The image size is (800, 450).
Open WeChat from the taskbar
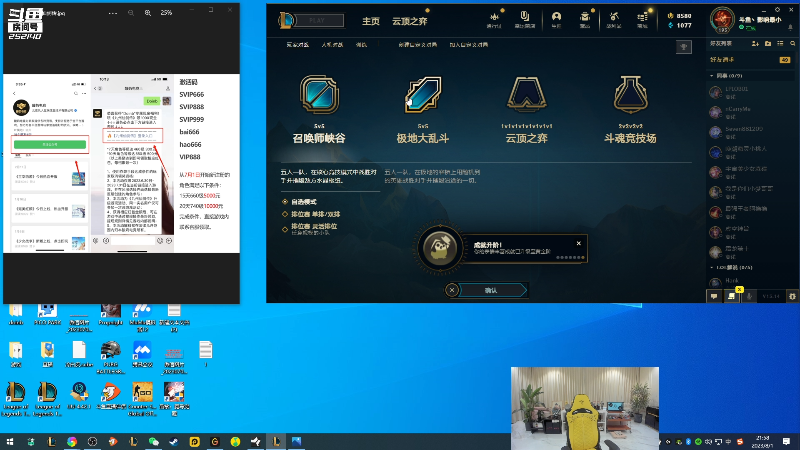tap(154, 442)
